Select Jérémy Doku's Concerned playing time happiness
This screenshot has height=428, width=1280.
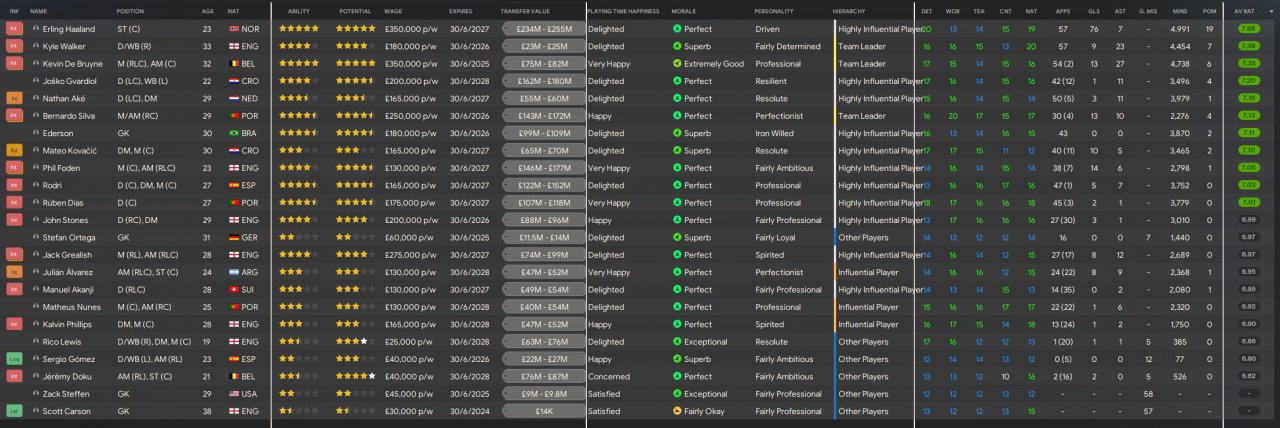(607, 376)
